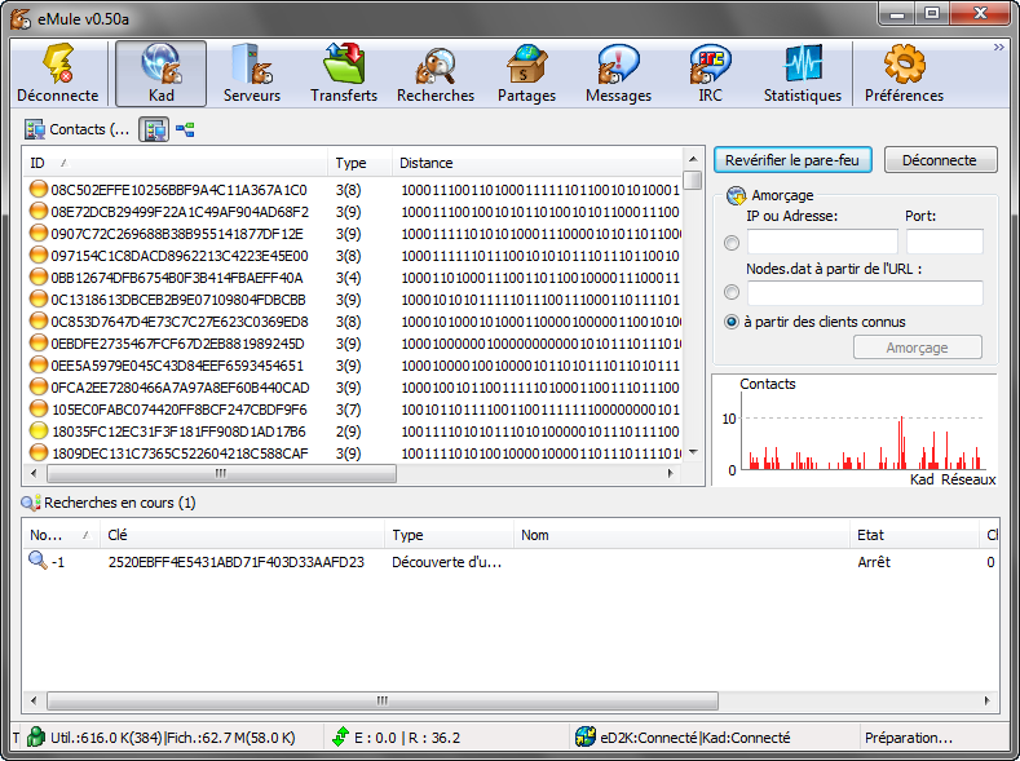Click the search icon of row -1

(38, 561)
